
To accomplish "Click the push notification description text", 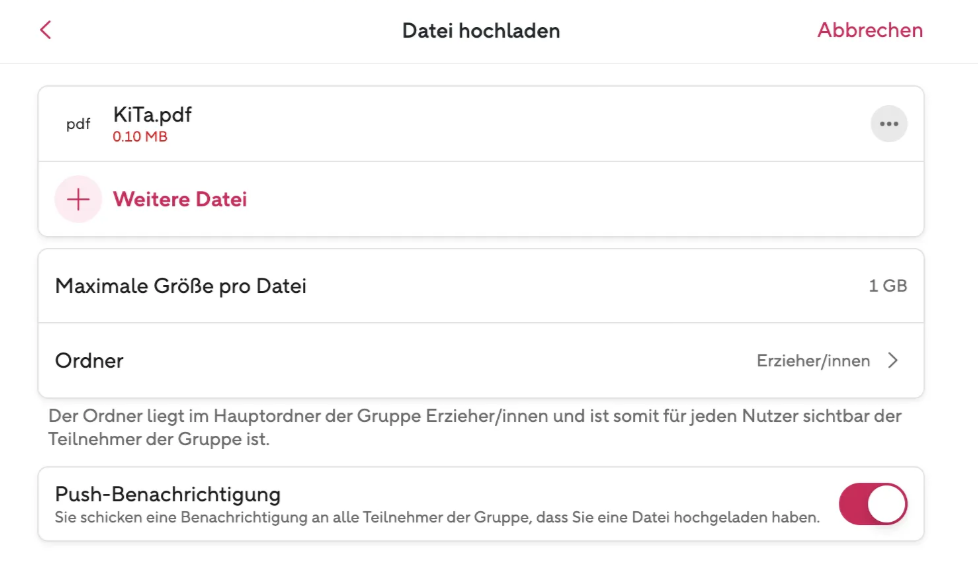I will click(x=437, y=518).
